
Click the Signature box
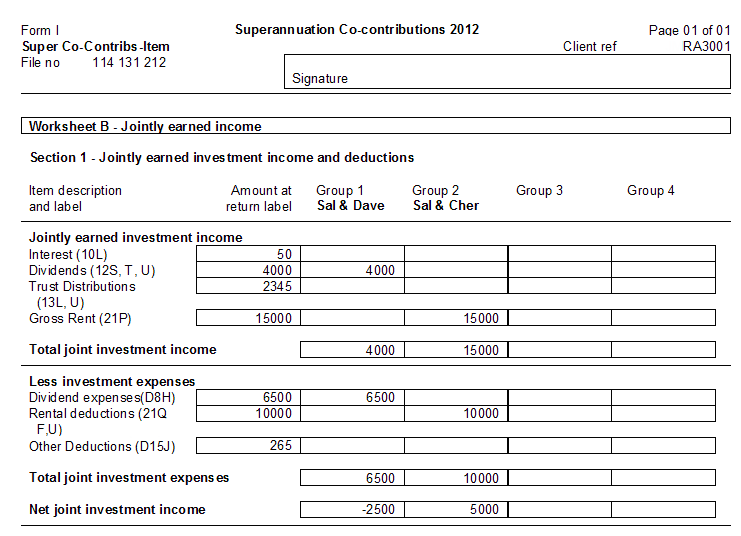coord(508,71)
